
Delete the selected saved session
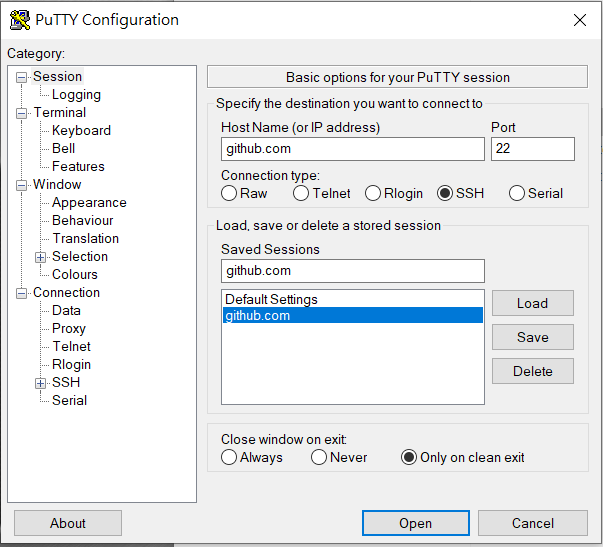coord(533,371)
